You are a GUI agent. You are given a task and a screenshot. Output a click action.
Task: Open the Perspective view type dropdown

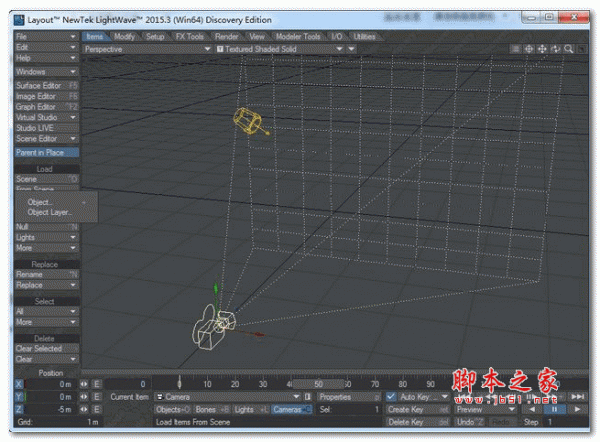coord(142,49)
